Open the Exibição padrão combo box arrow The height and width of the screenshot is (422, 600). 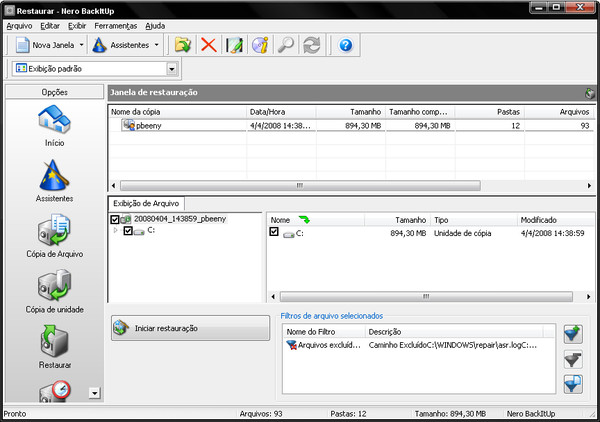pyautogui.click(x=172, y=69)
